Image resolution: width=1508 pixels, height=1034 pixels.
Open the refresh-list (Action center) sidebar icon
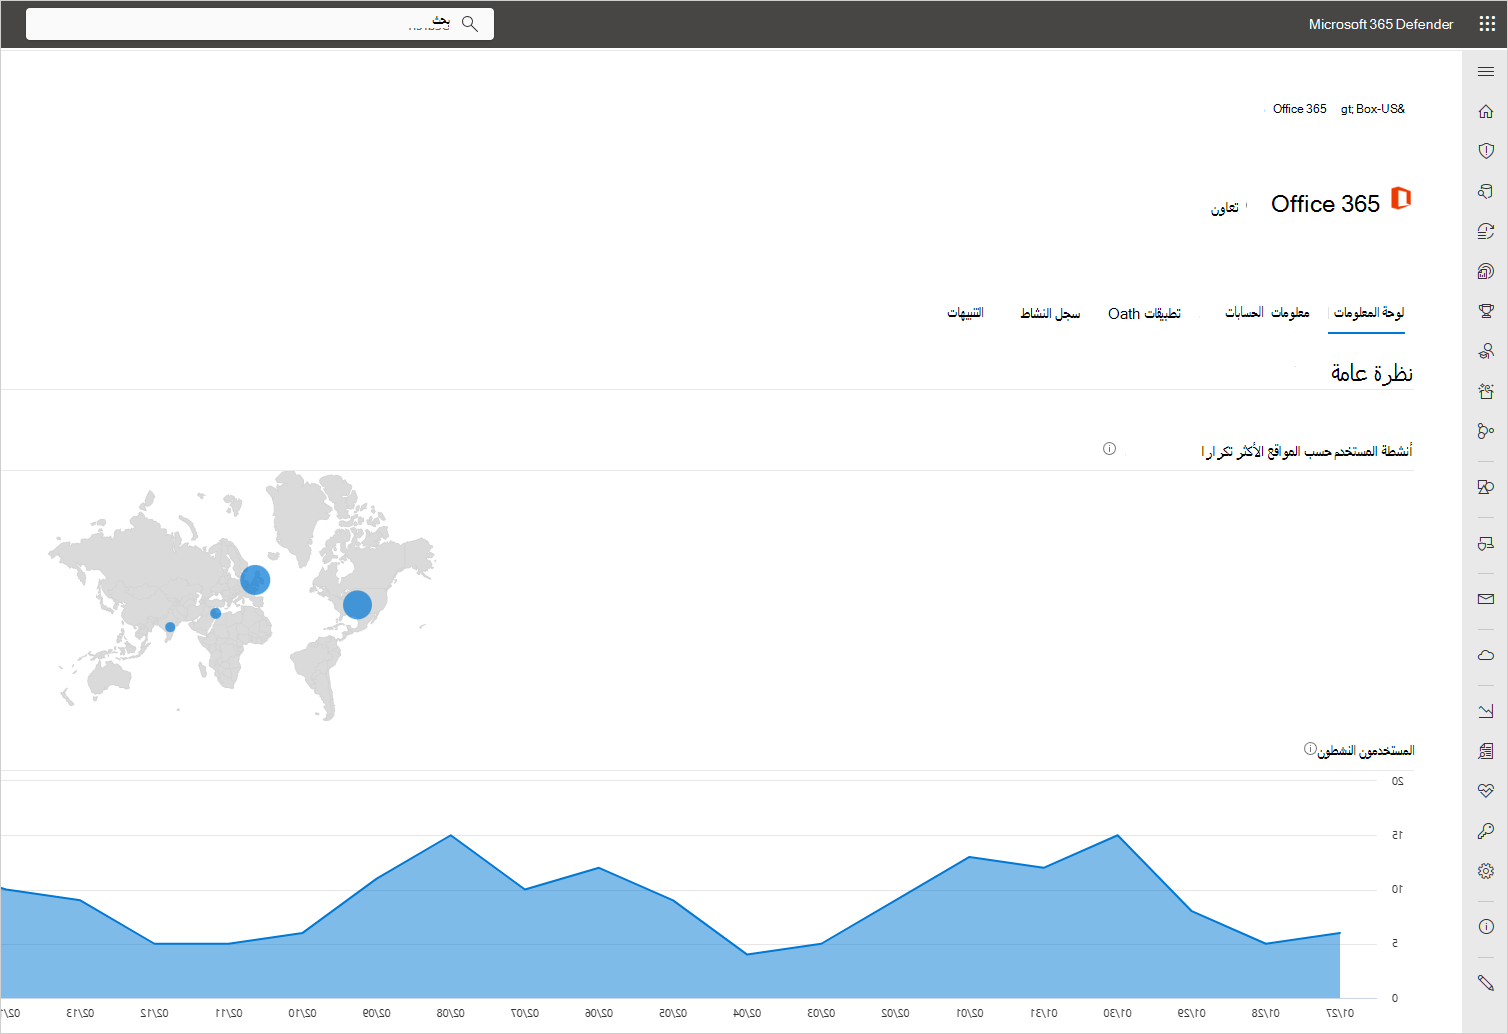(x=1486, y=231)
